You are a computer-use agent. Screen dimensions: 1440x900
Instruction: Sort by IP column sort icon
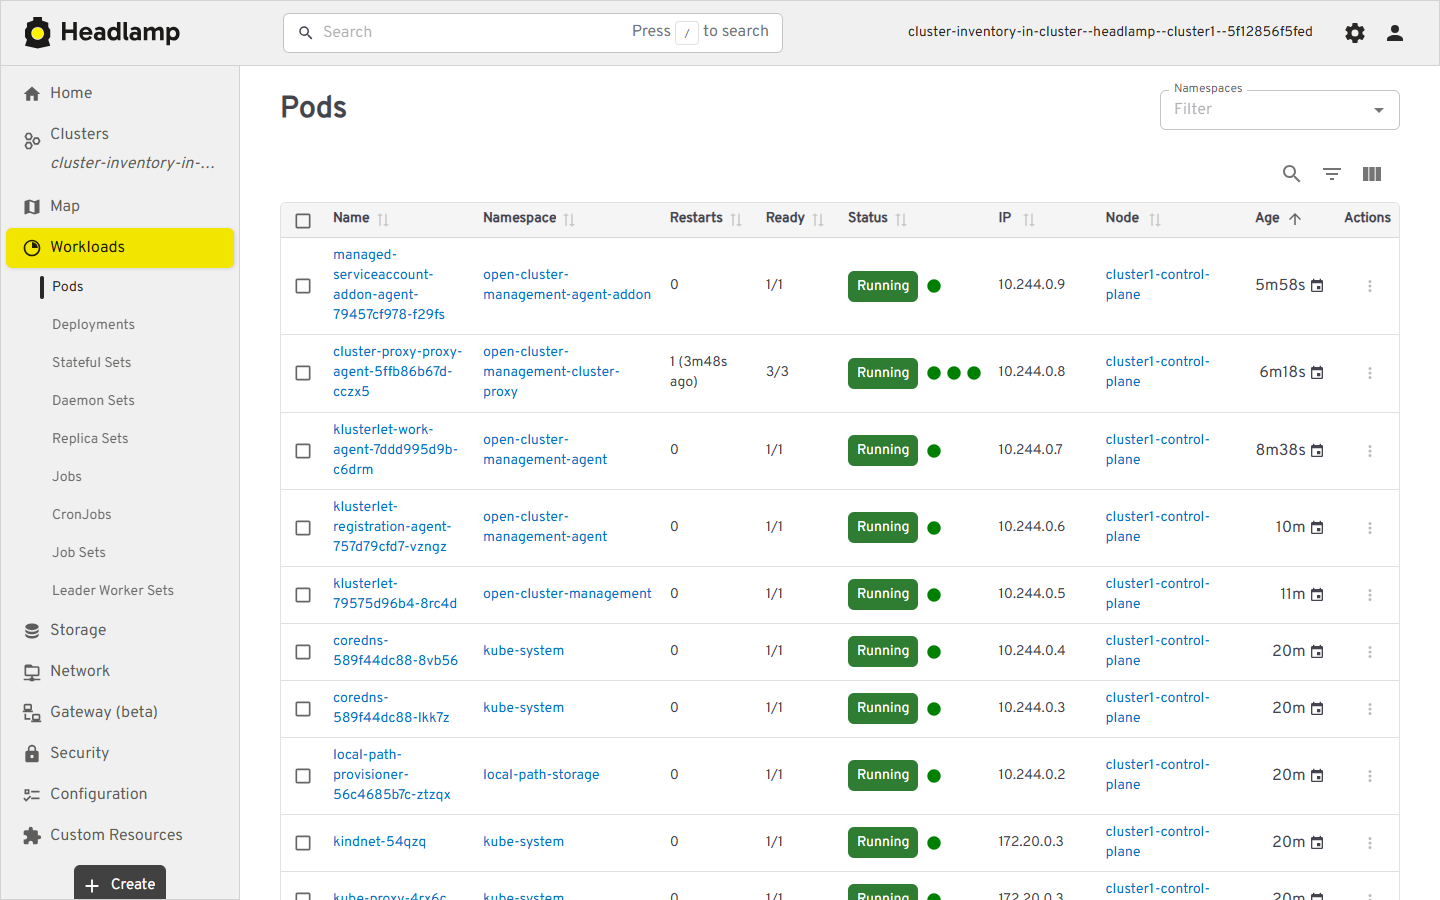click(x=1029, y=220)
